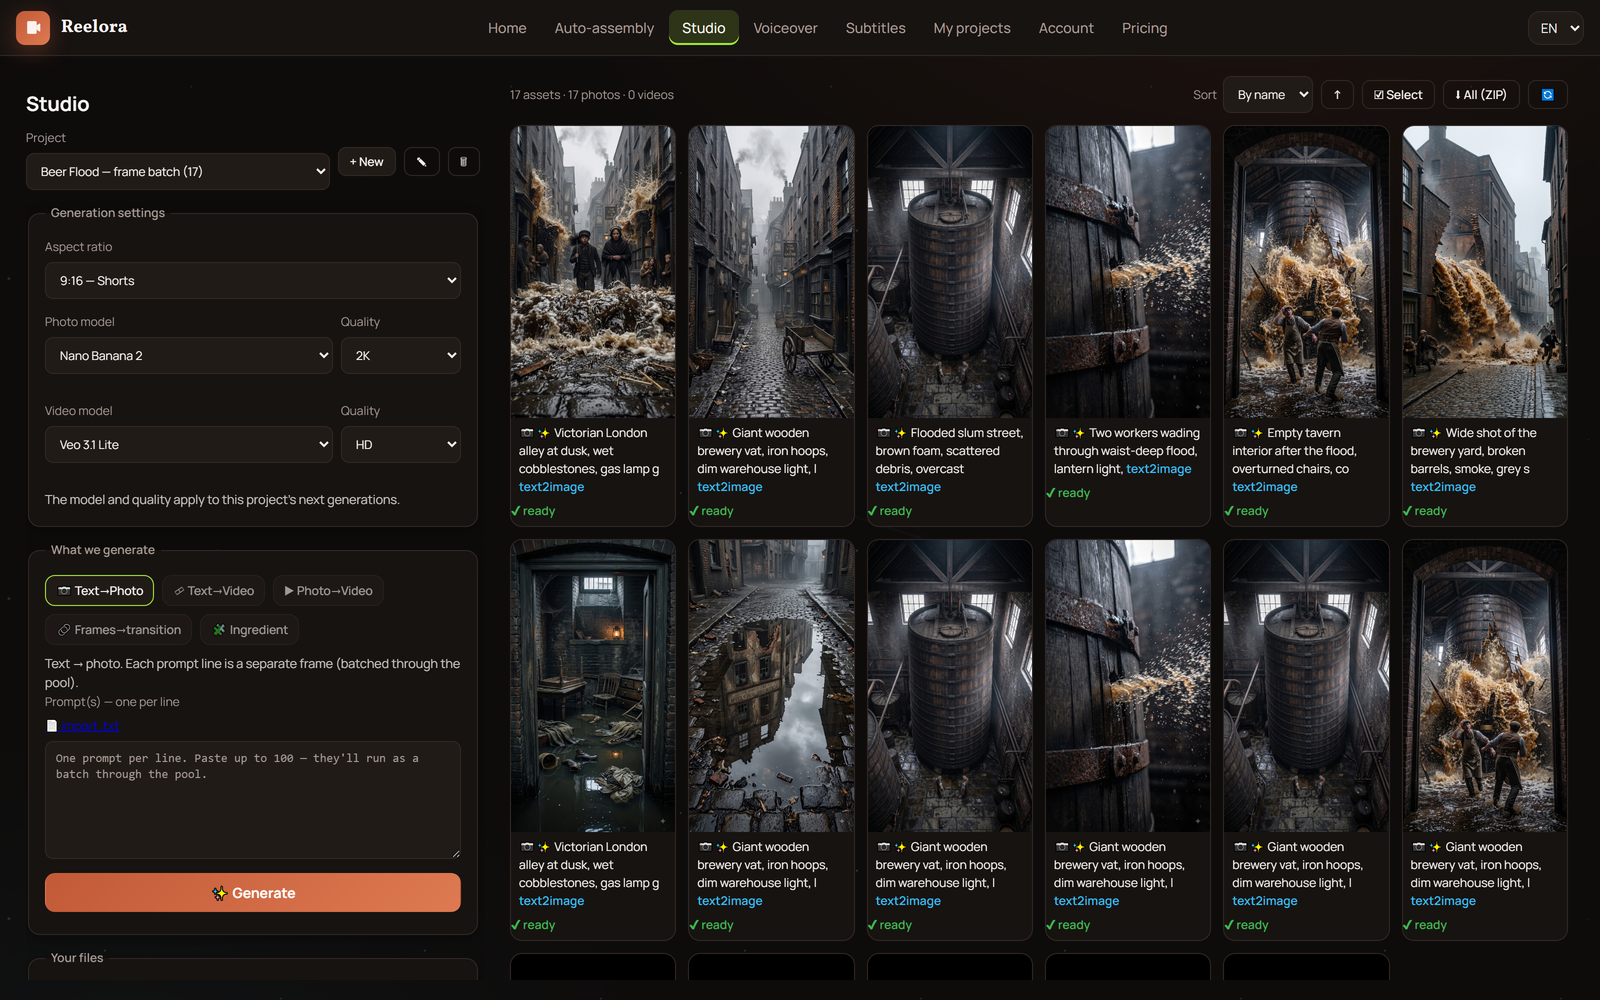This screenshot has height=1000, width=1600.
Task: Click text2image link on the 'Empty tavern' card
Action: [1265, 487]
